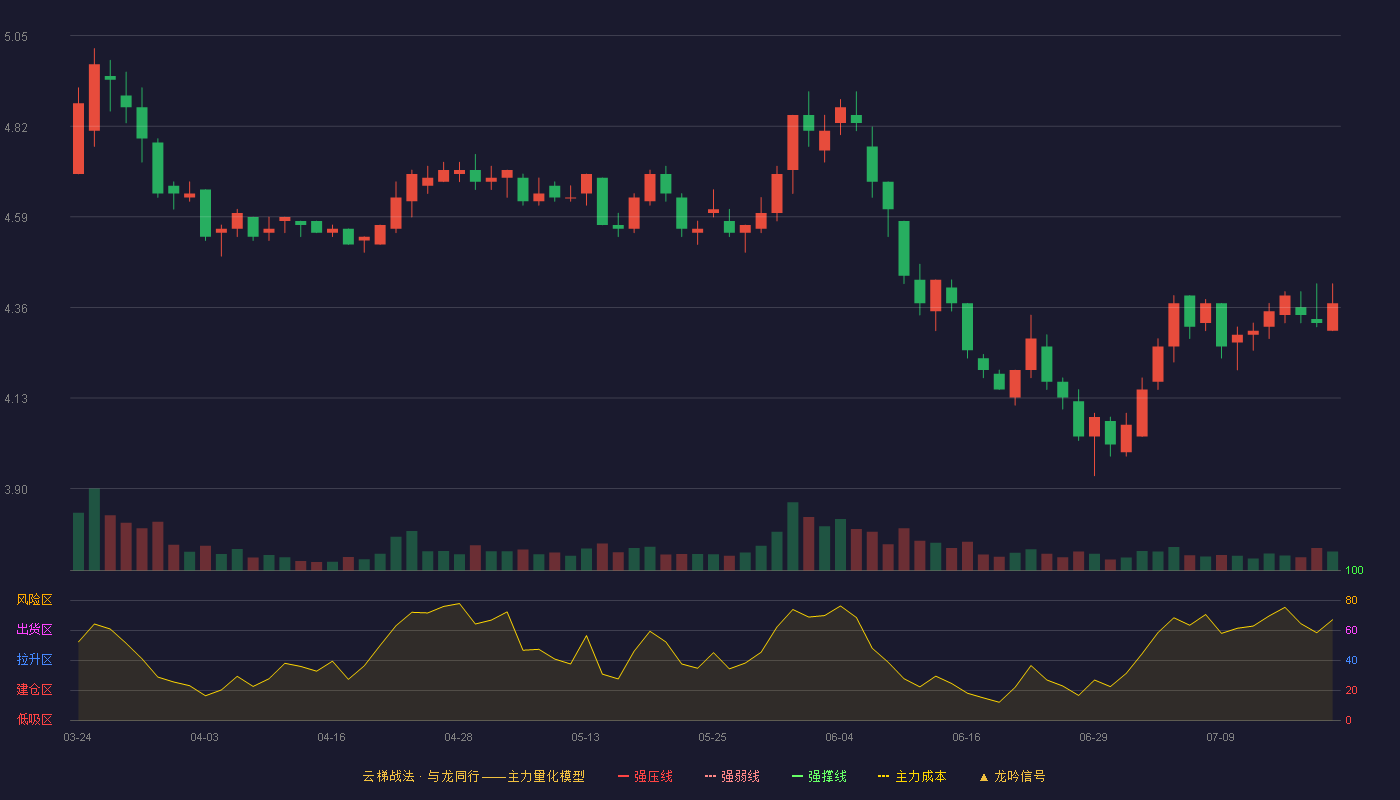Click the 5.05 price axis label

[x=16, y=37]
